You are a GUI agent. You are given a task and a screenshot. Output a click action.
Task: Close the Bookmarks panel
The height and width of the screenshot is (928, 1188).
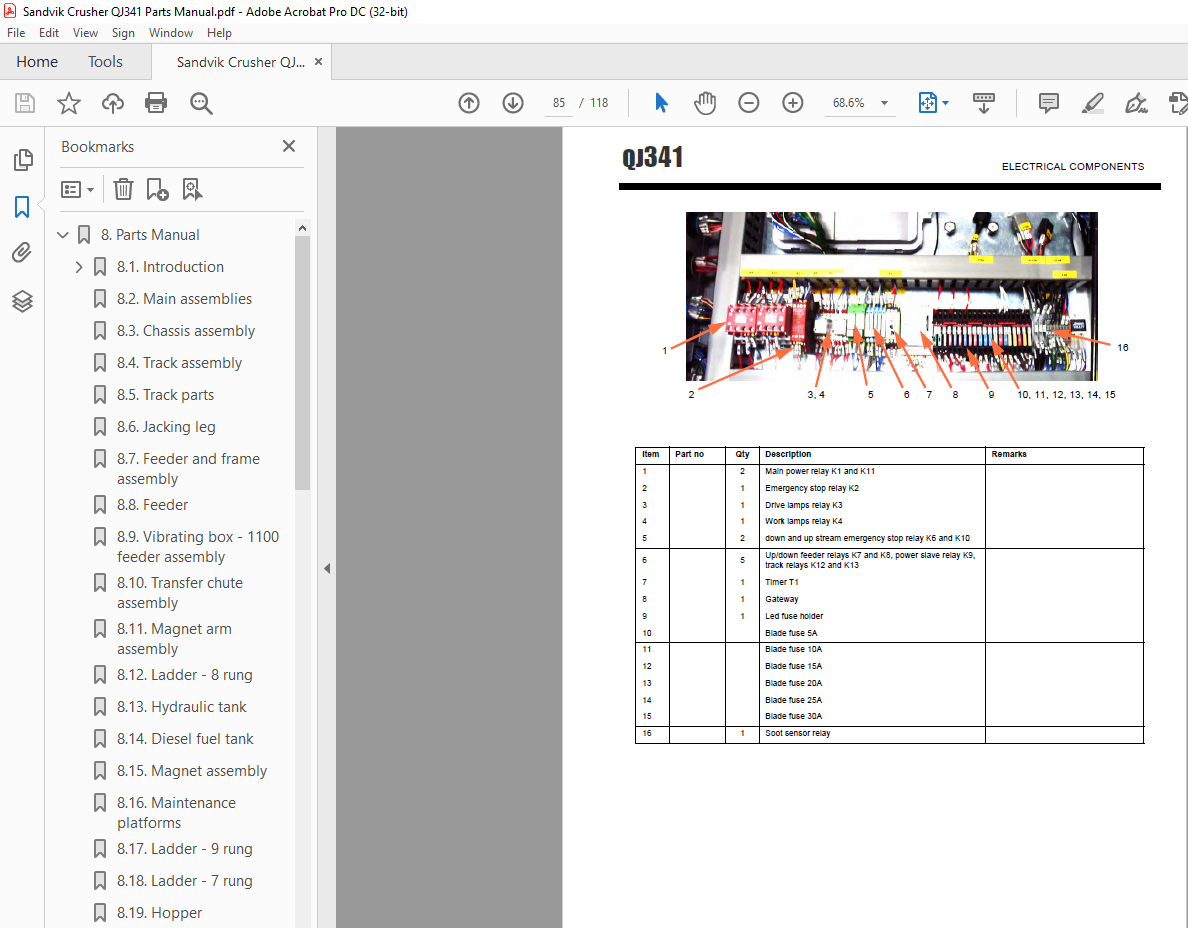(x=289, y=146)
